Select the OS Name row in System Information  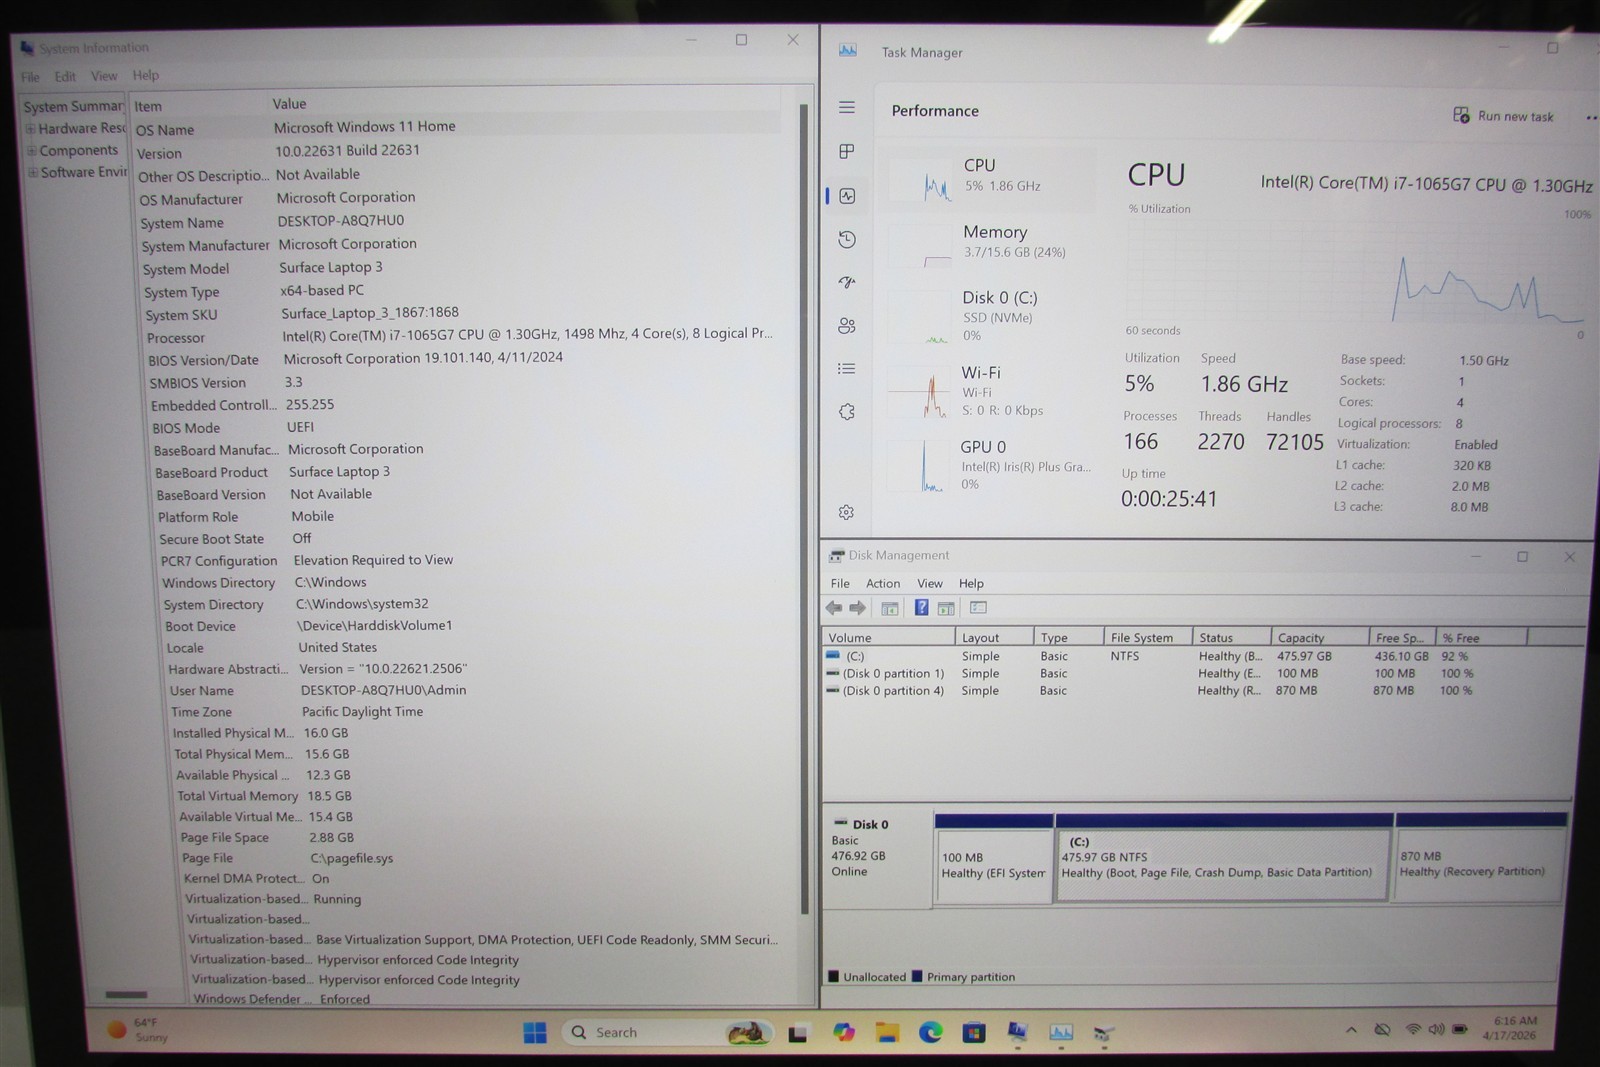click(456, 128)
